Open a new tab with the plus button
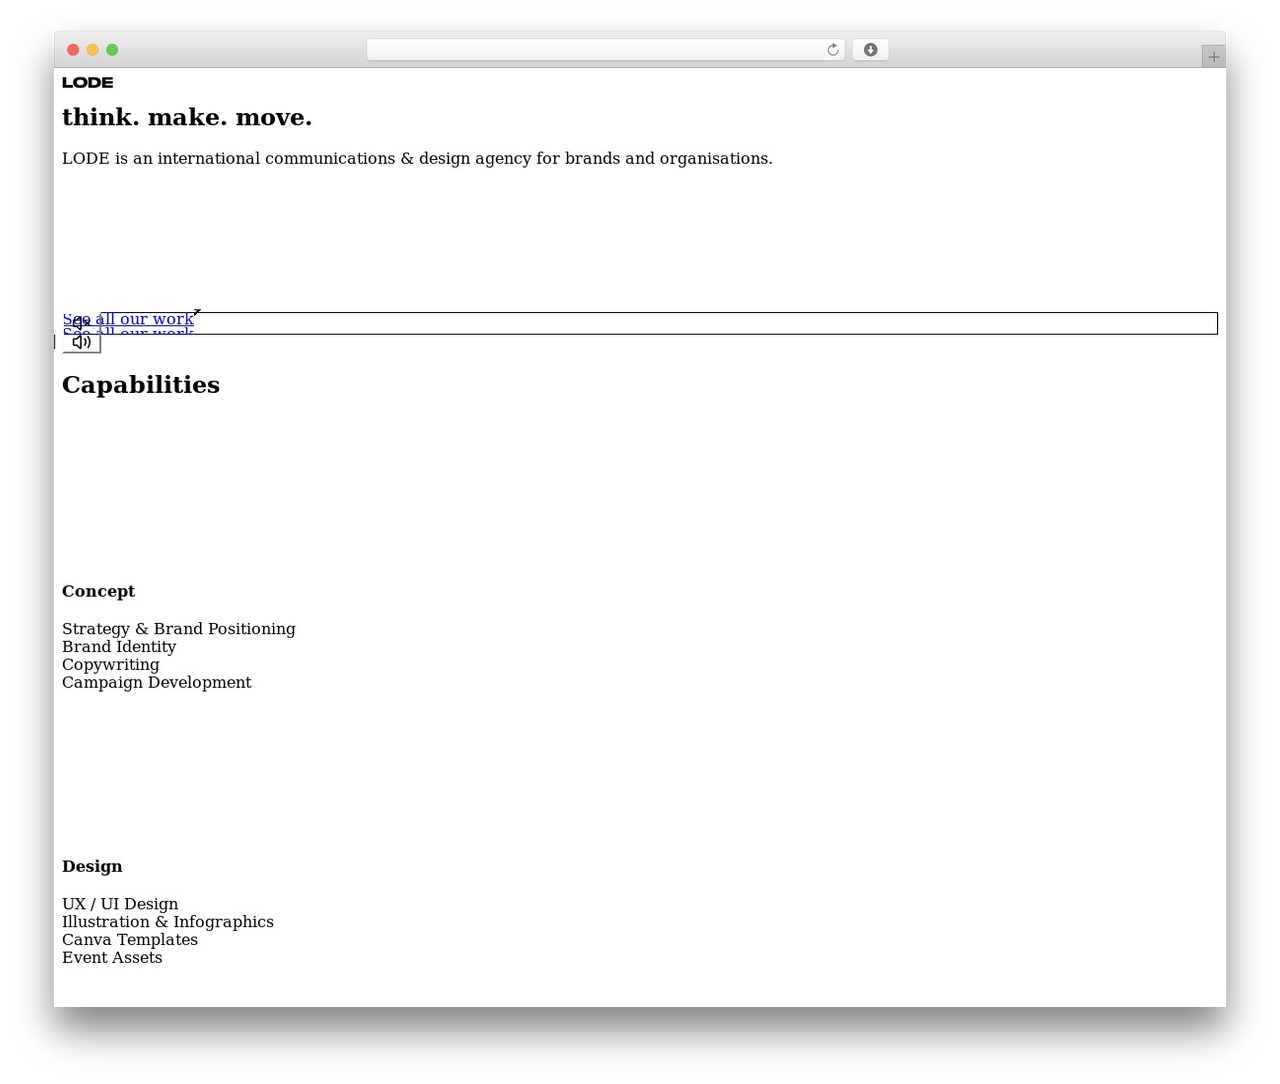Viewport: 1280px width, 1084px height. tap(1213, 57)
